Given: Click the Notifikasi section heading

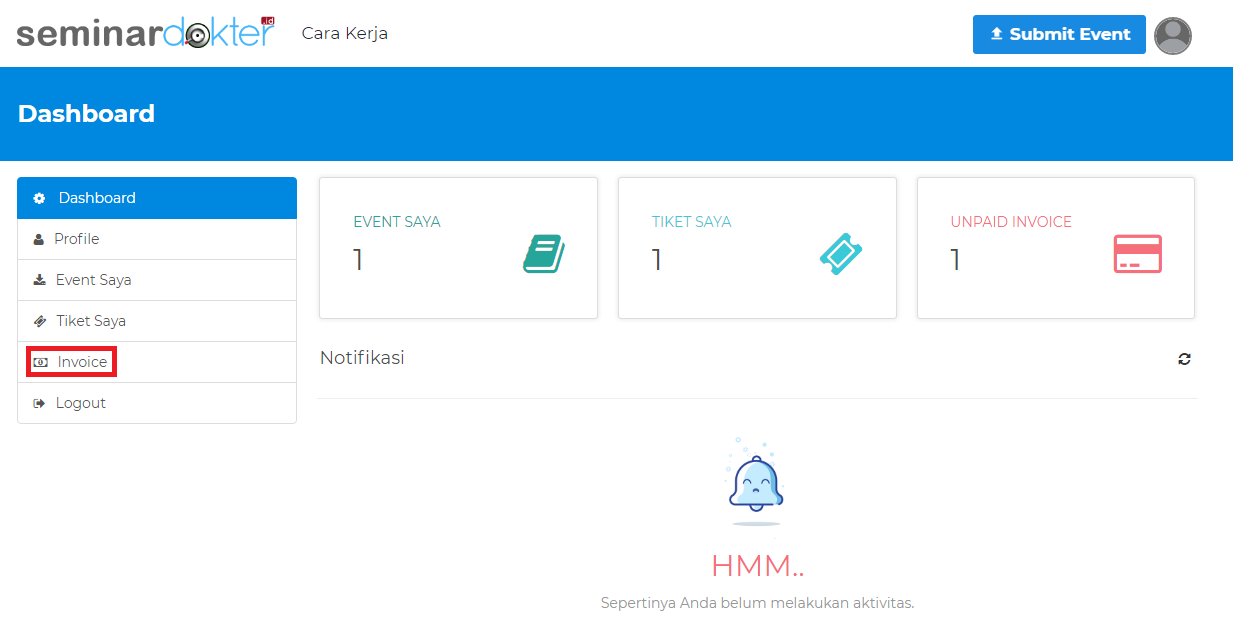Looking at the screenshot, I should (x=362, y=358).
